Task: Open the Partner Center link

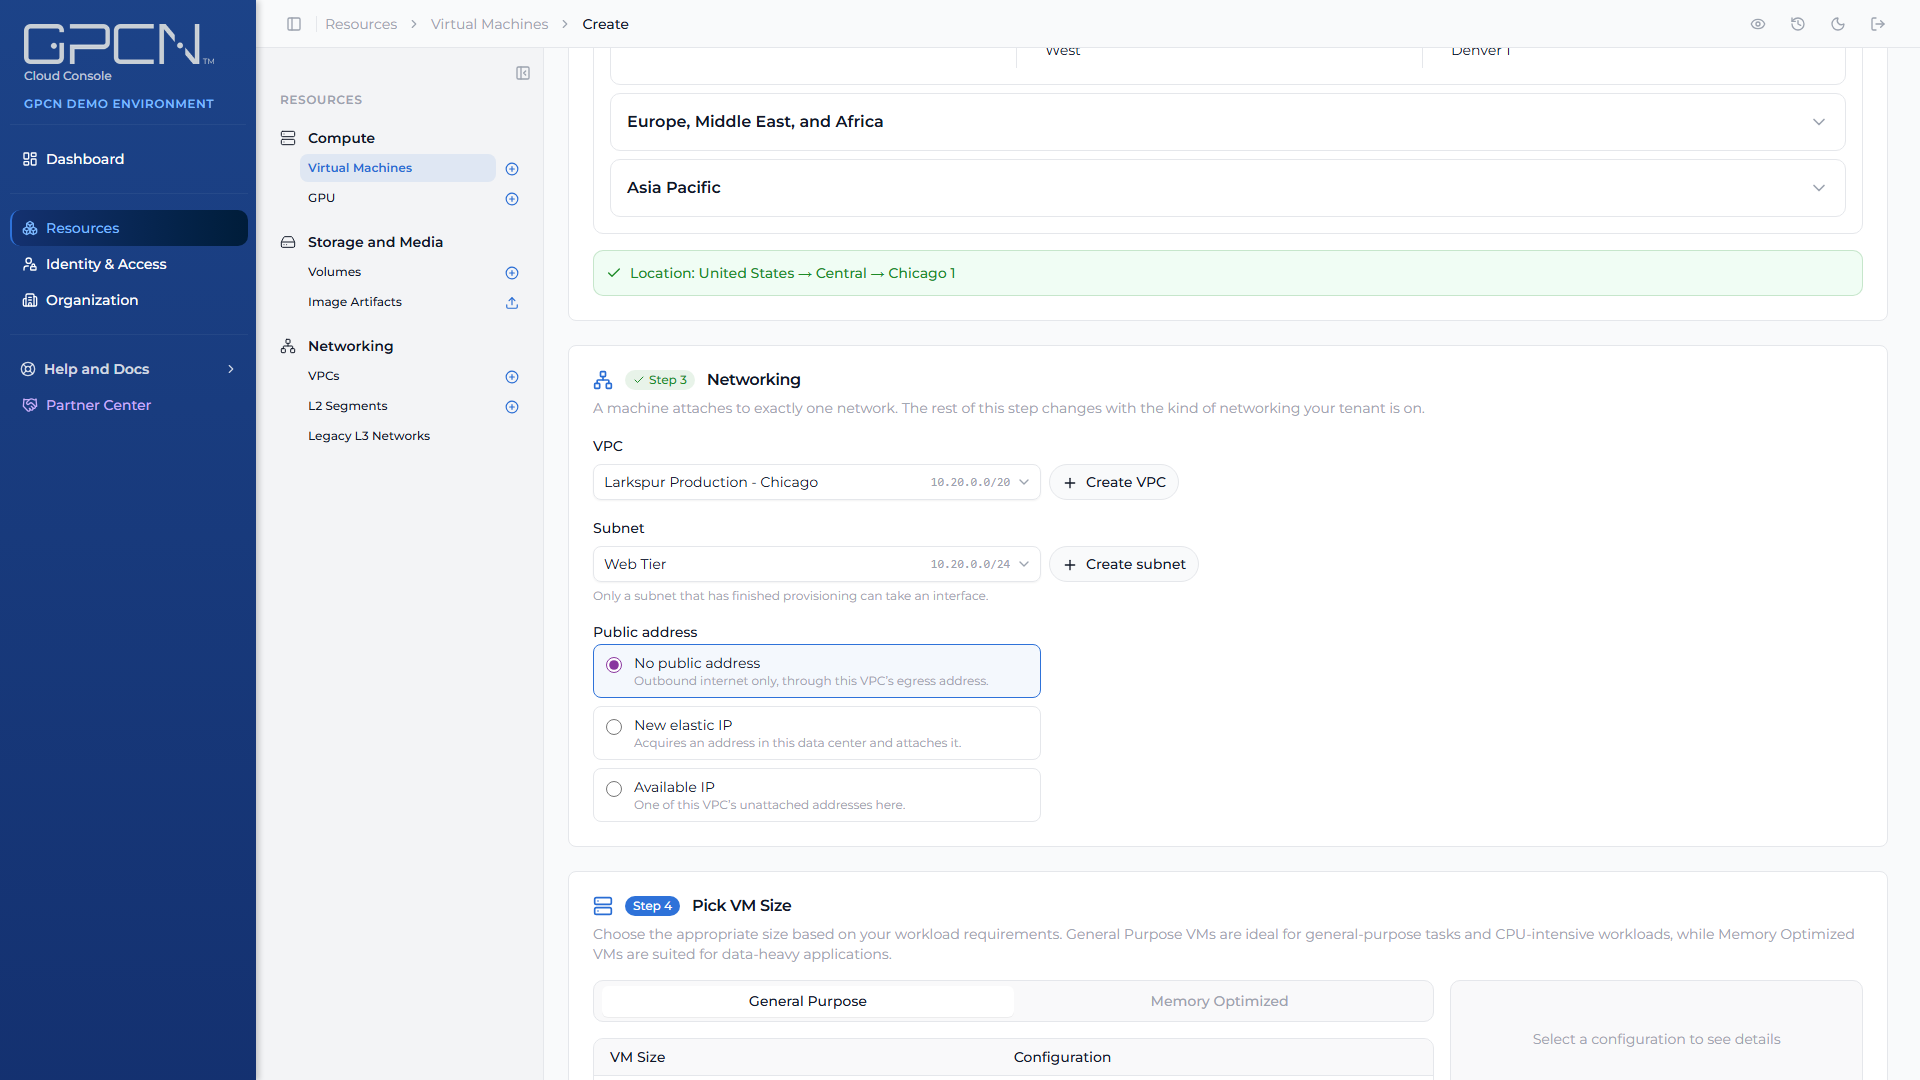Action: point(128,405)
